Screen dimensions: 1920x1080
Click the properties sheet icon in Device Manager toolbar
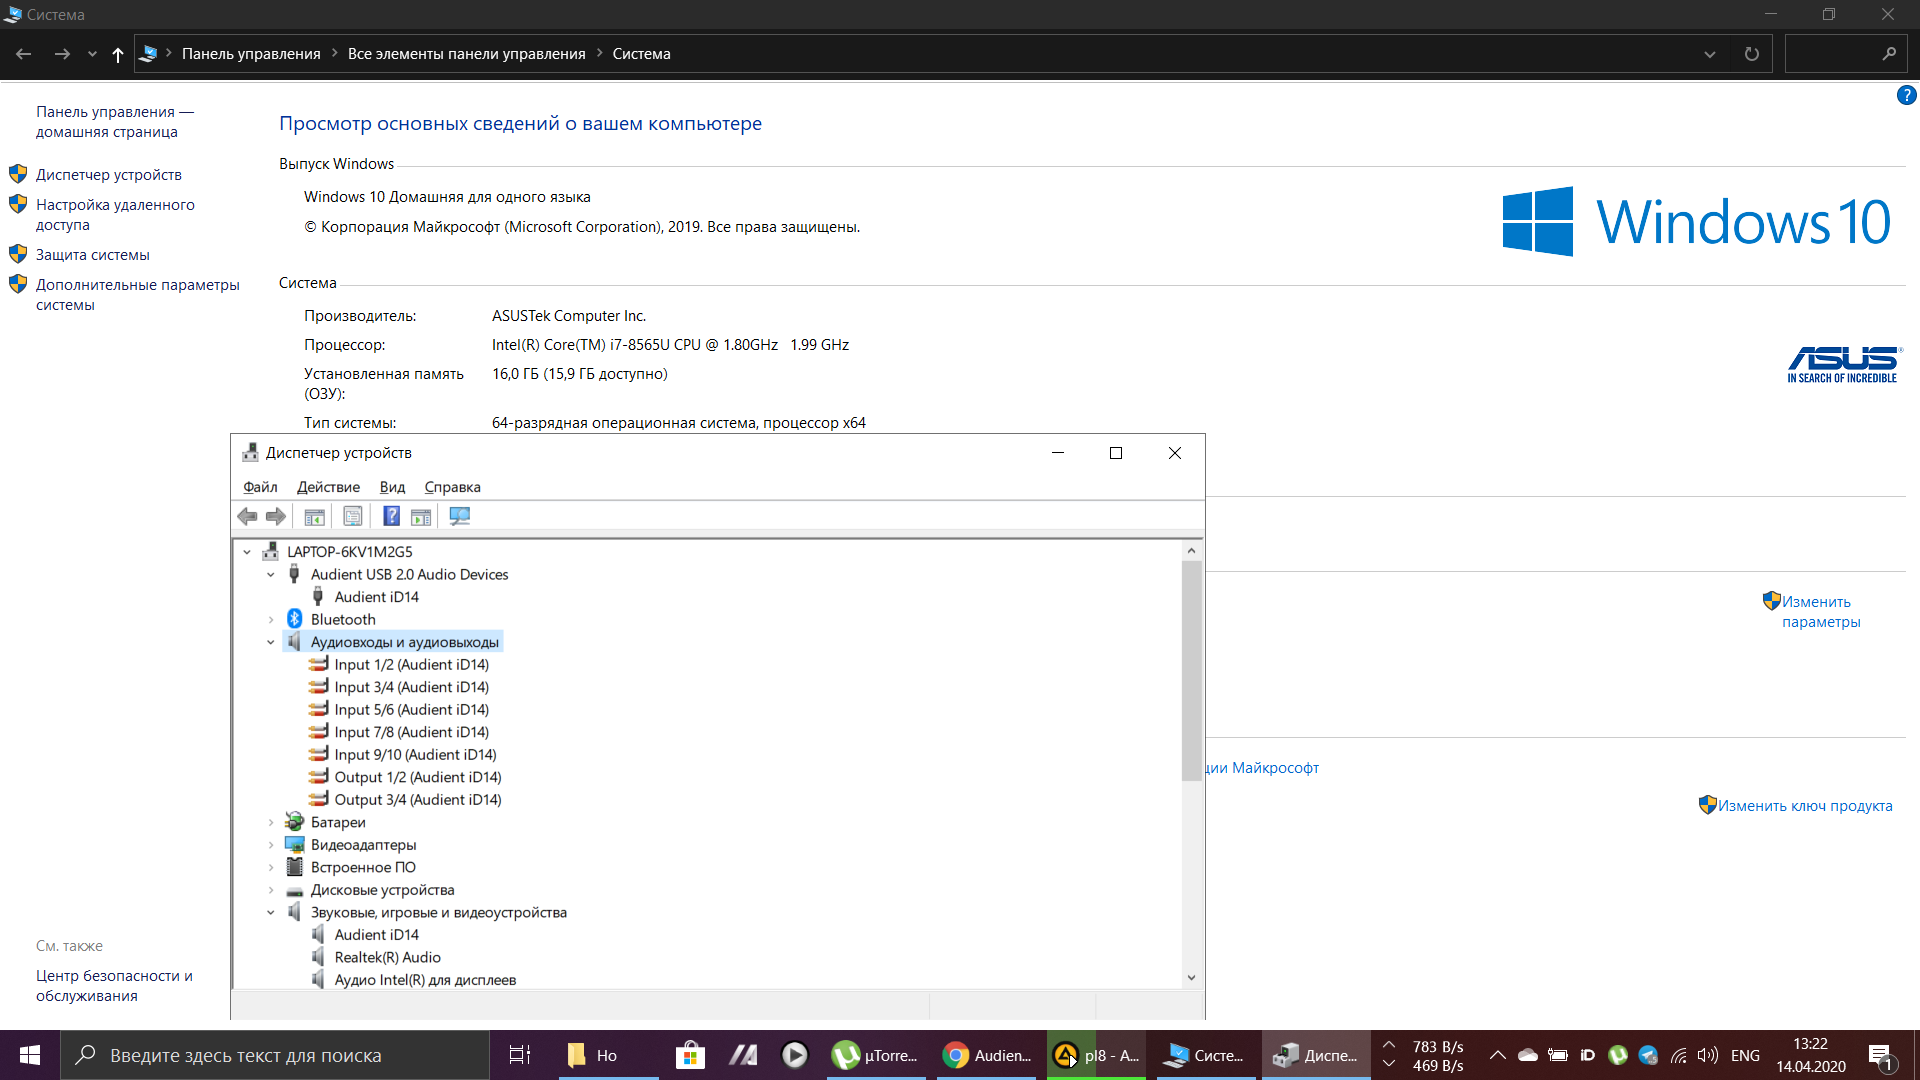coord(353,516)
